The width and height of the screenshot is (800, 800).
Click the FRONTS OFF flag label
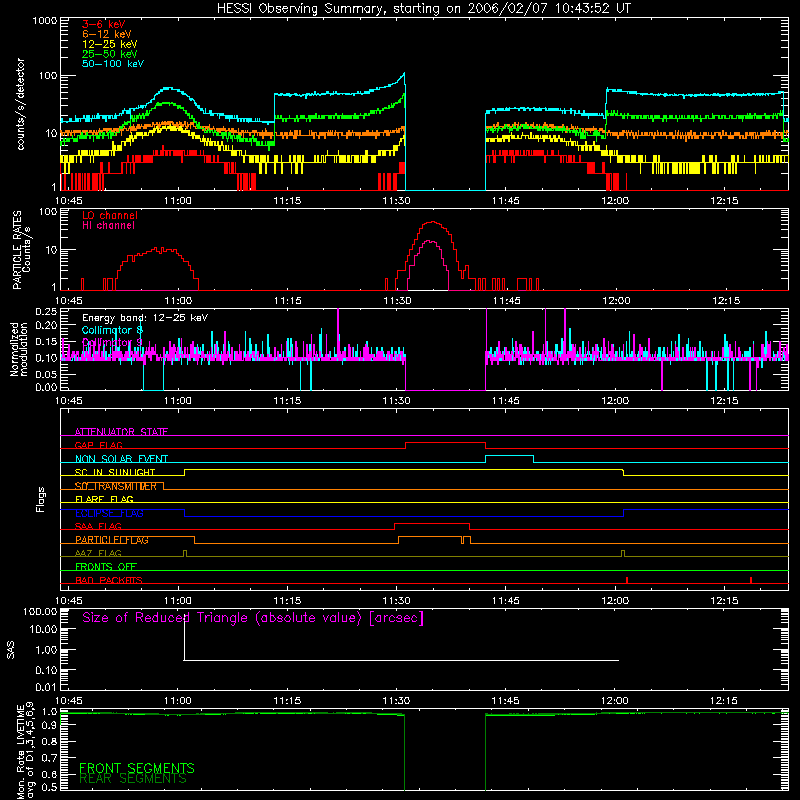pyautogui.click(x=106, y=567)
